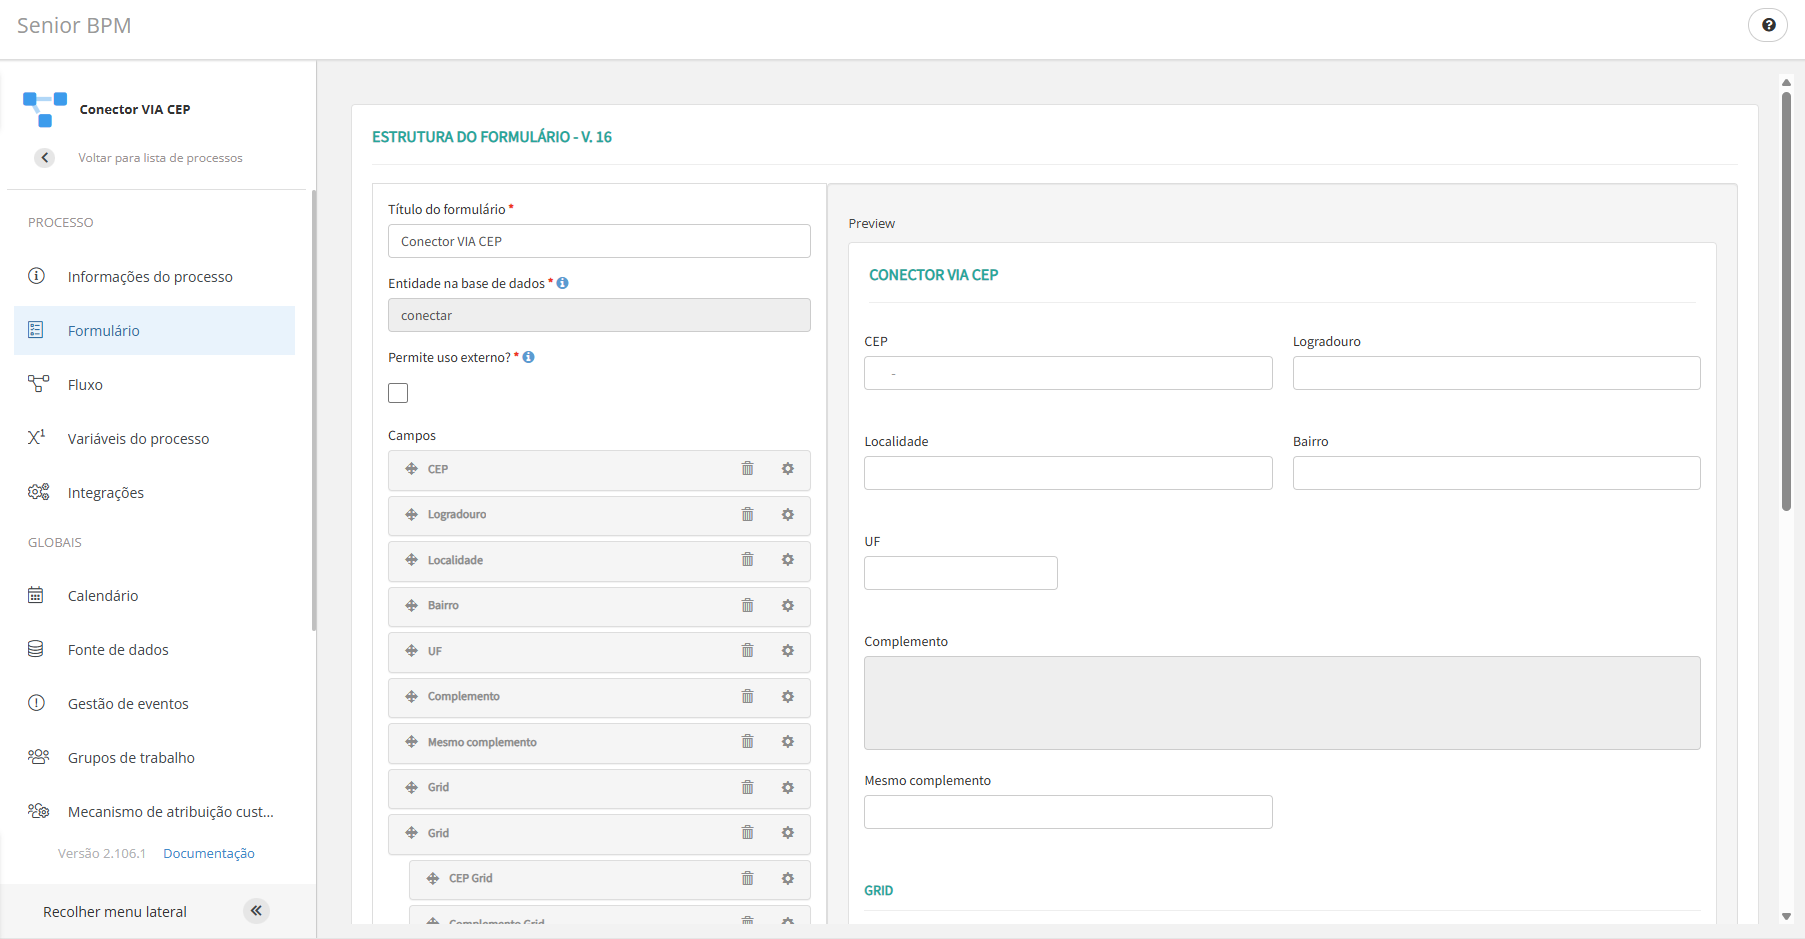Image resolution: width=1805 pixels, height=939 pixels.
Task: Open the Fluxo menu item
Action: [85, 385]
